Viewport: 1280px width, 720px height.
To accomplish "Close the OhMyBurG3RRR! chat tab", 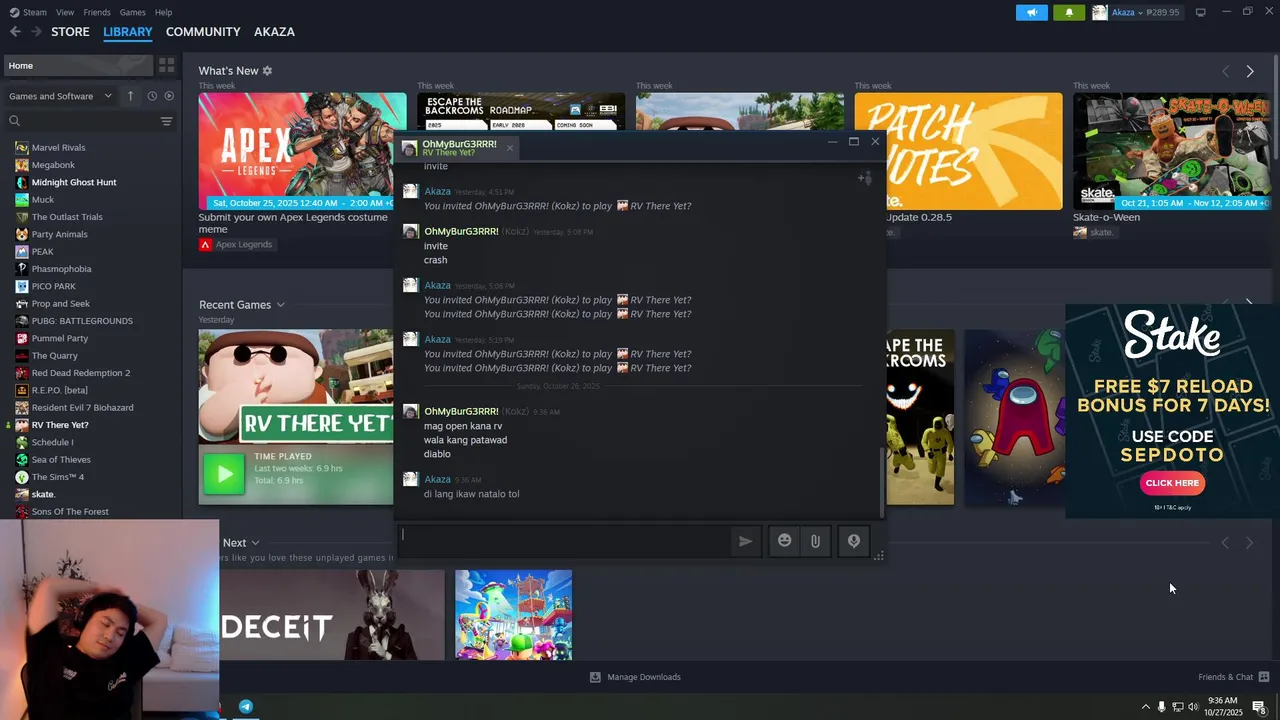I will coord(509,148).
